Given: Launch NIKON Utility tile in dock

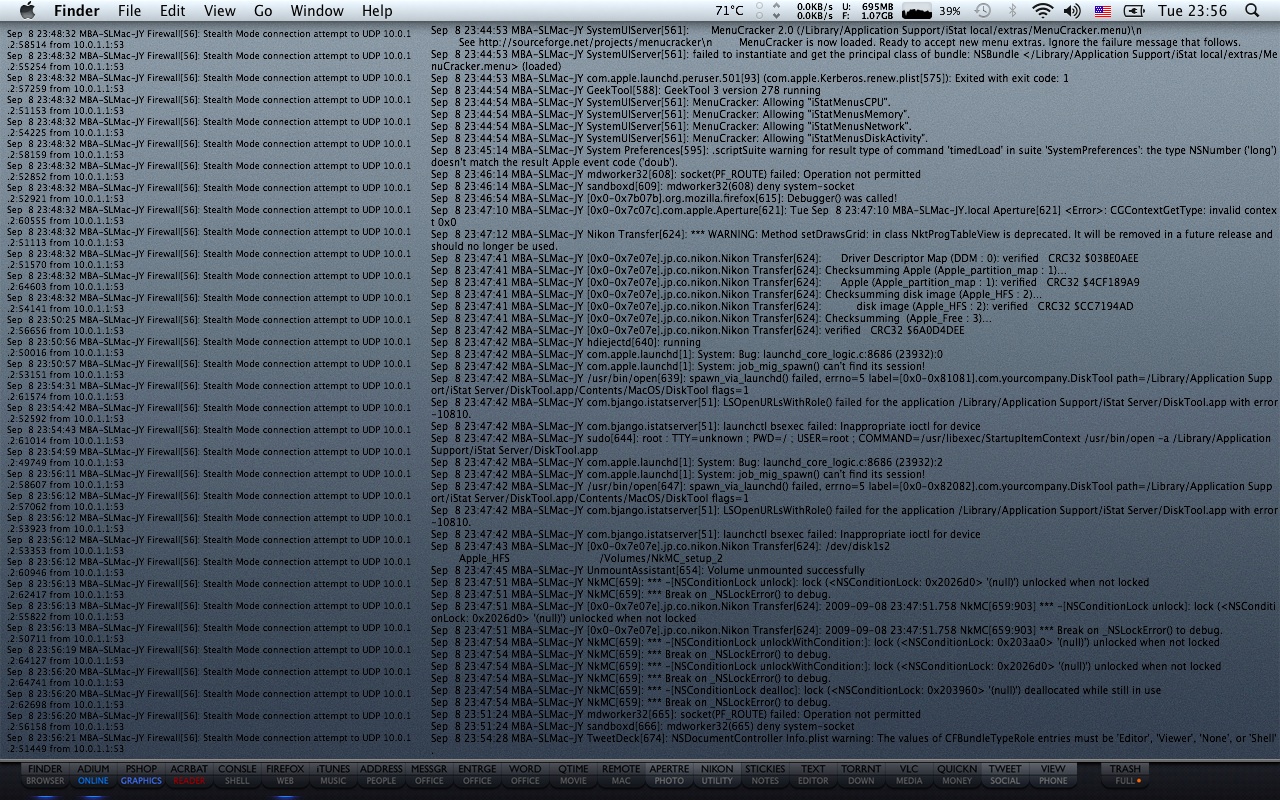Looking at the screenshot, I should click(717, 775).
